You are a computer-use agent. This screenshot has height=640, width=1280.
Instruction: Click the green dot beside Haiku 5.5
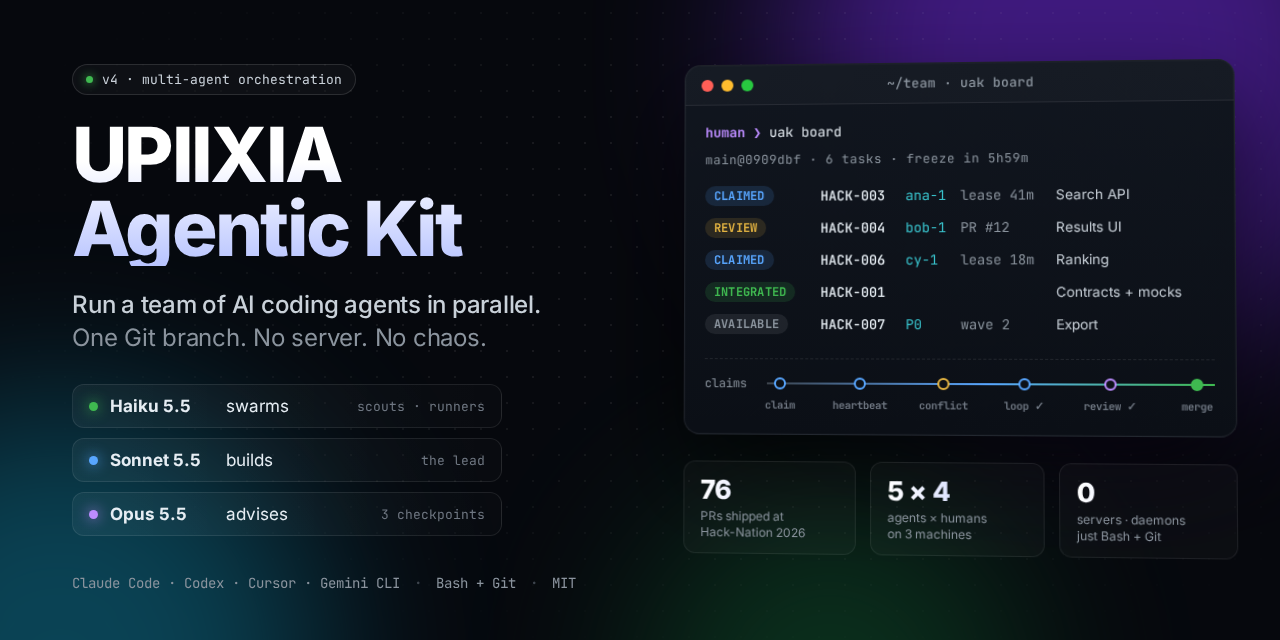pos(93,407)
